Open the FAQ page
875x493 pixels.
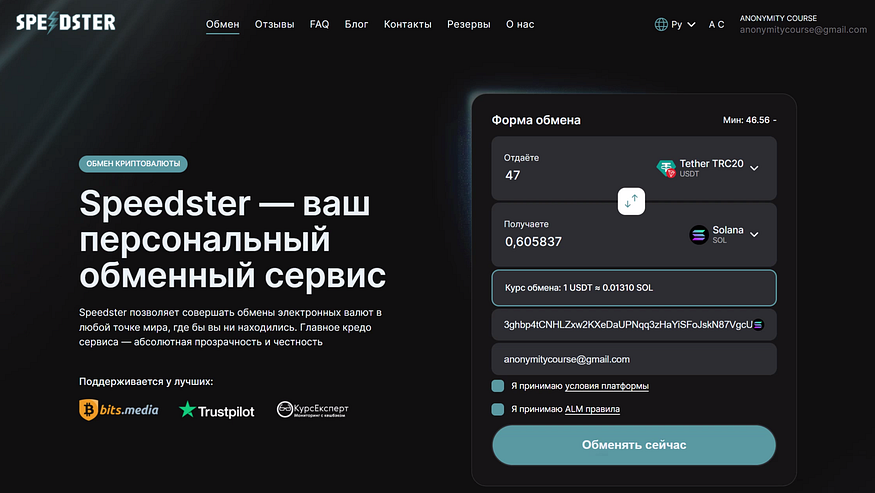(x=319, y=24)
